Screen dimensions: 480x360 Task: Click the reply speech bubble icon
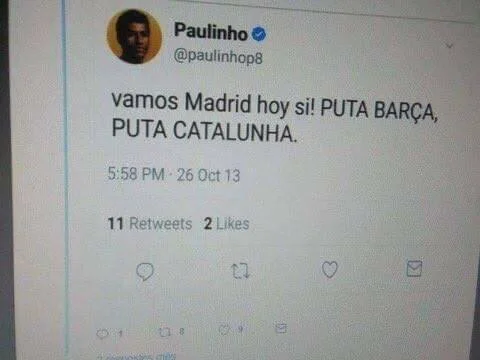click(145, 271)
